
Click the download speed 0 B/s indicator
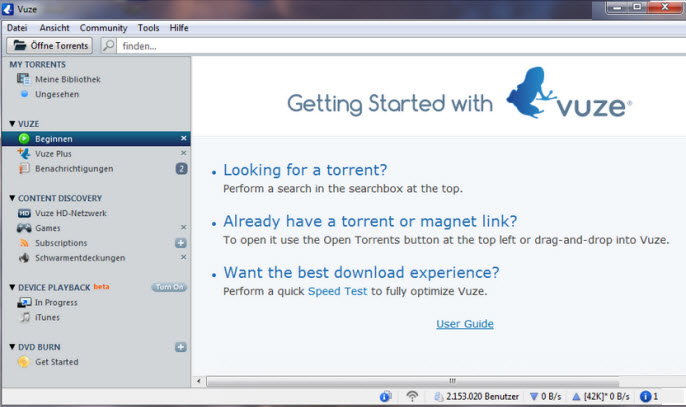tap(546, 396)
